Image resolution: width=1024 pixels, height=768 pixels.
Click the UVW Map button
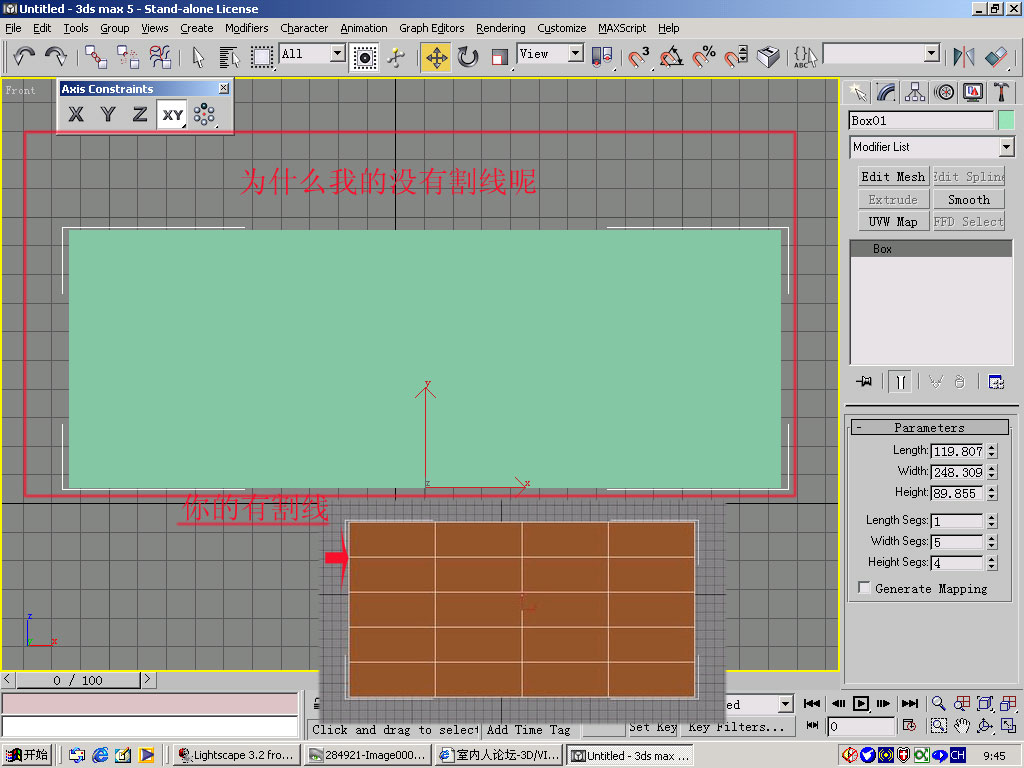[892, 222]
